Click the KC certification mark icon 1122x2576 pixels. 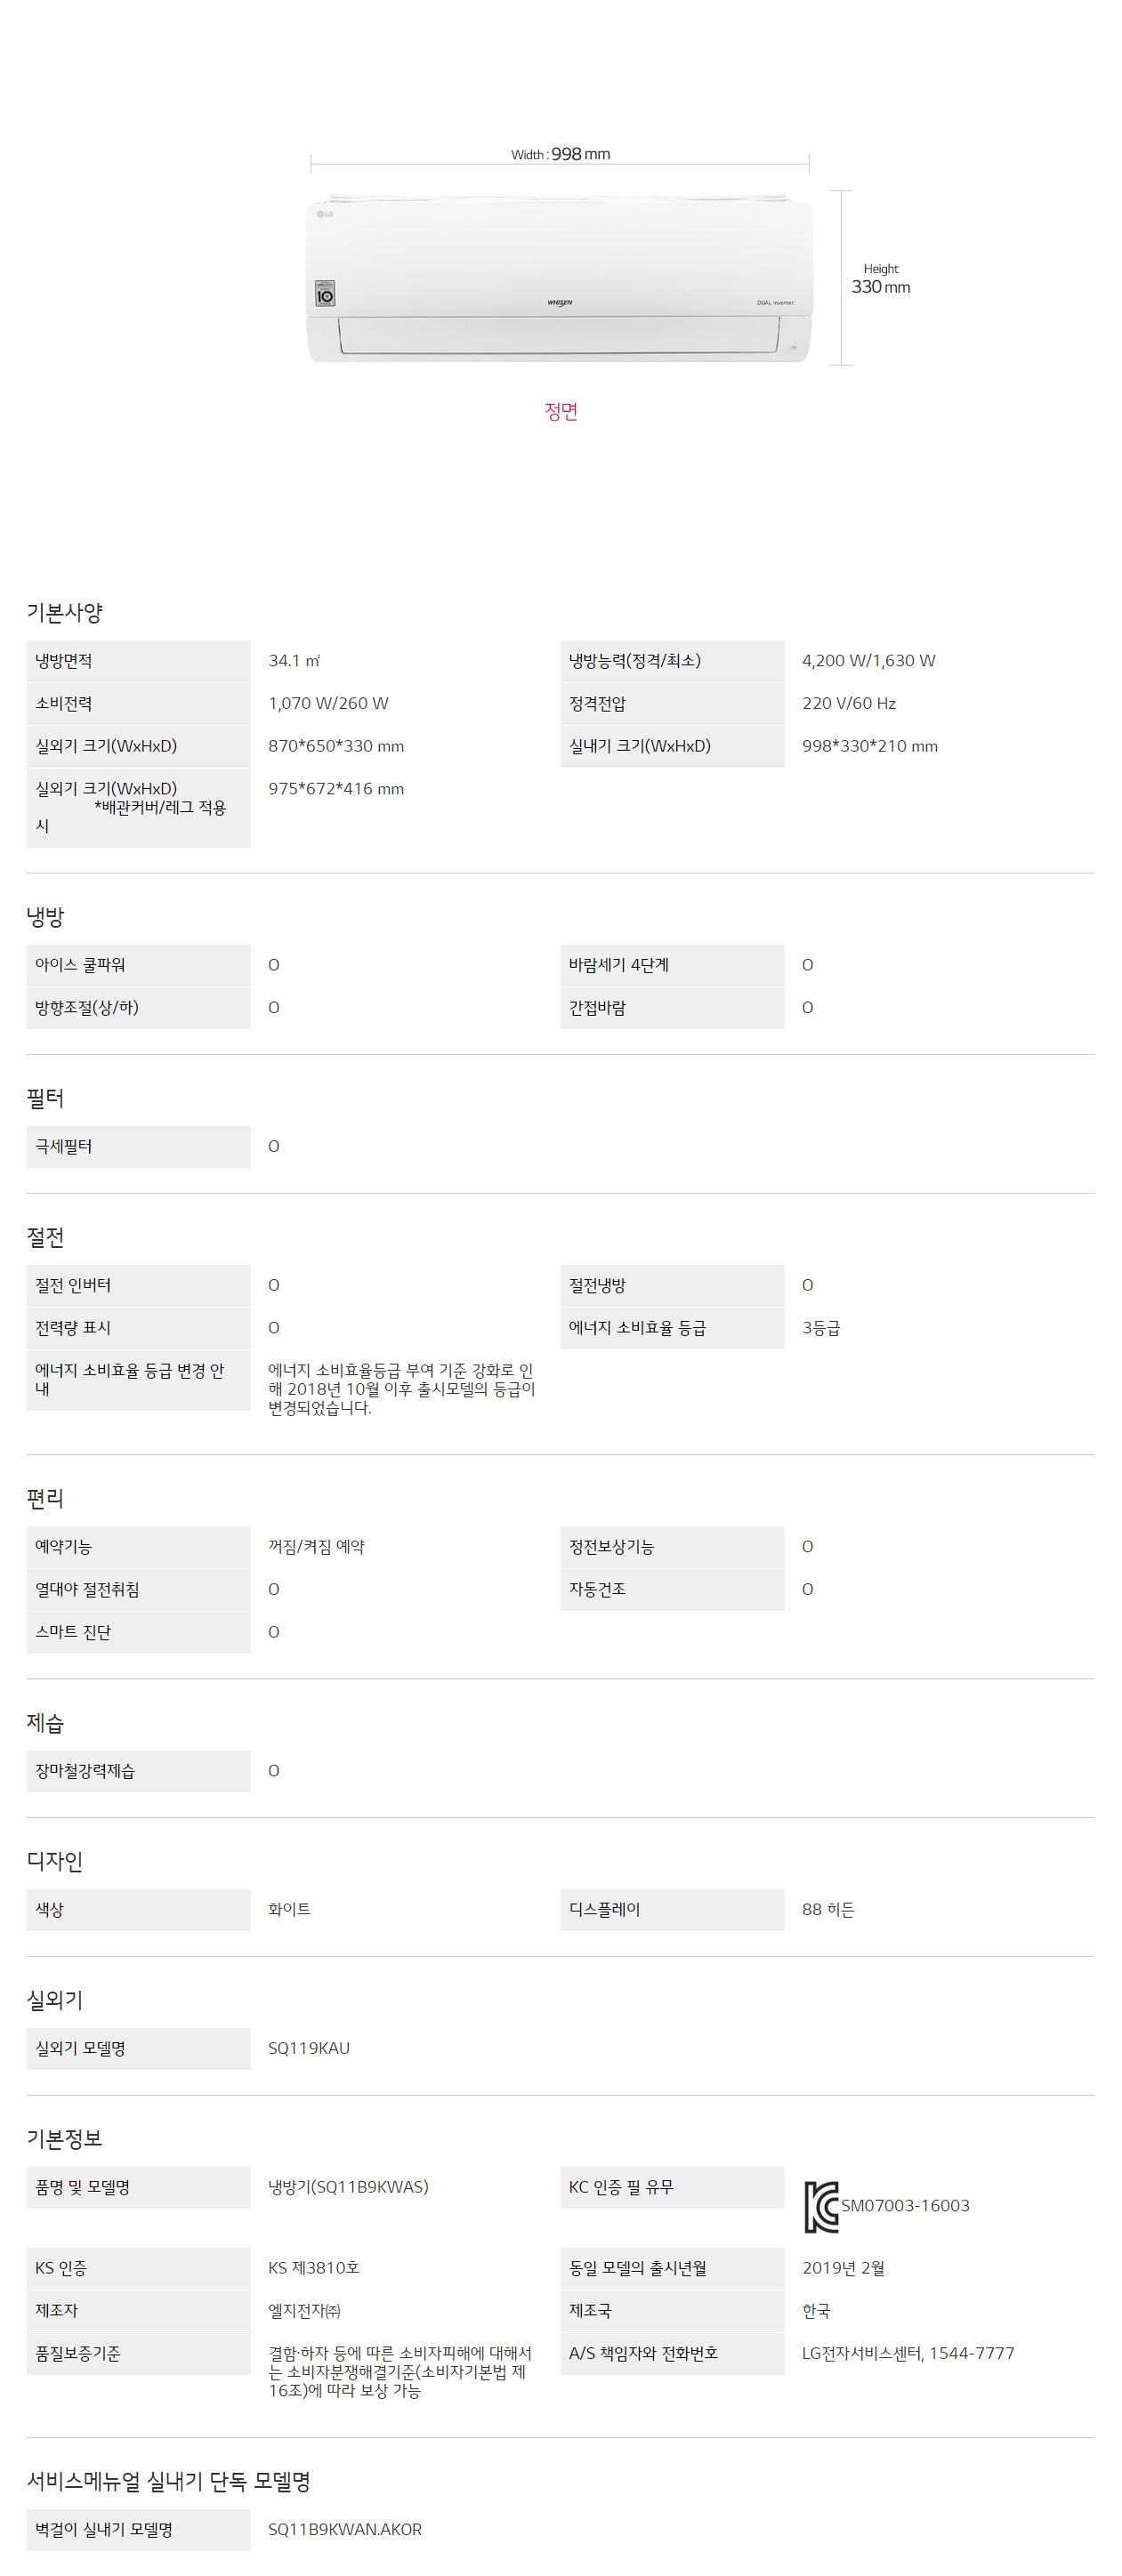(821, 2206)
